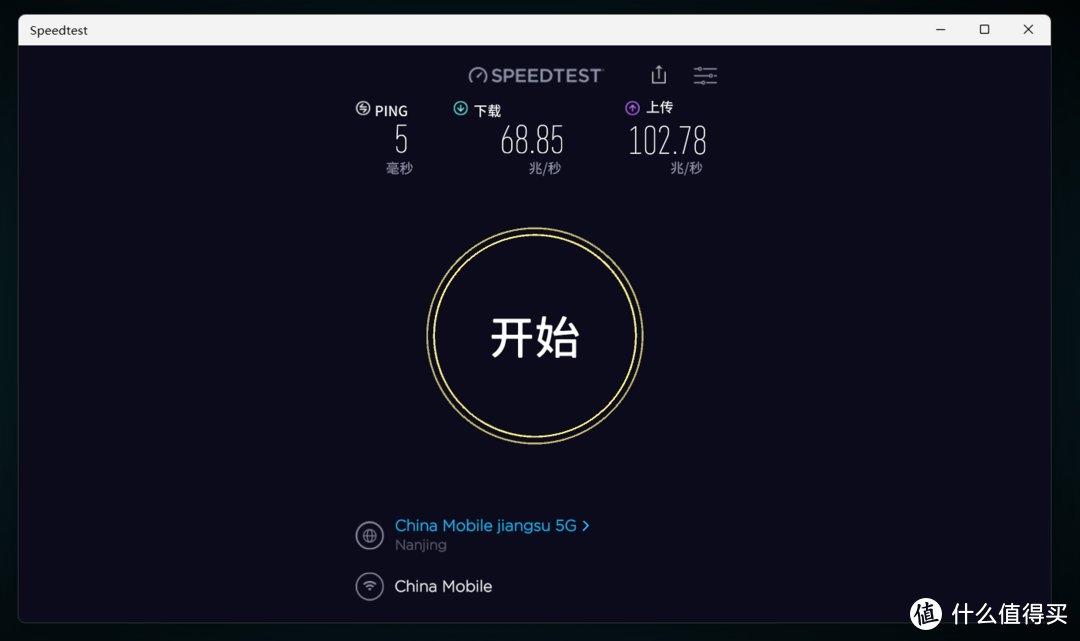Click the Speedtest title bar text
This screenshot has height=641, width=1080.
[58, 30]
